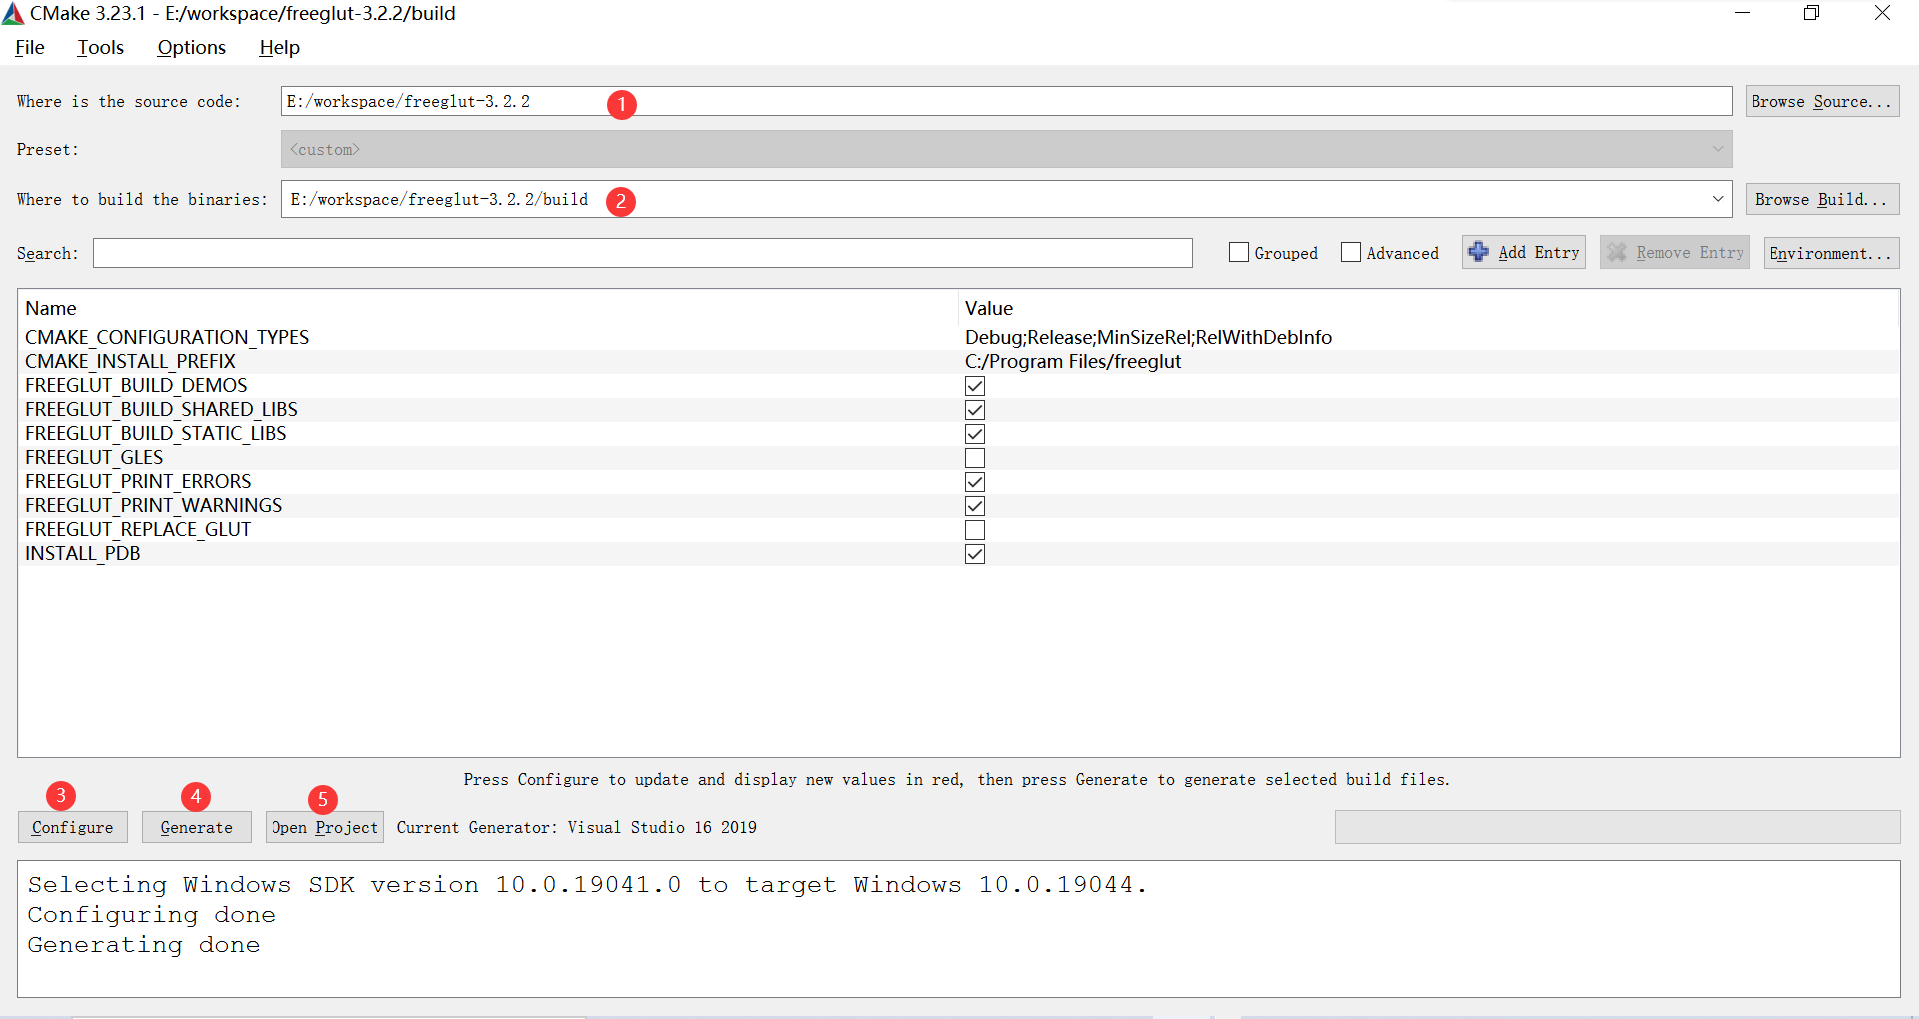
Task: Click the Configure button
Action: [x=72, y=827]
